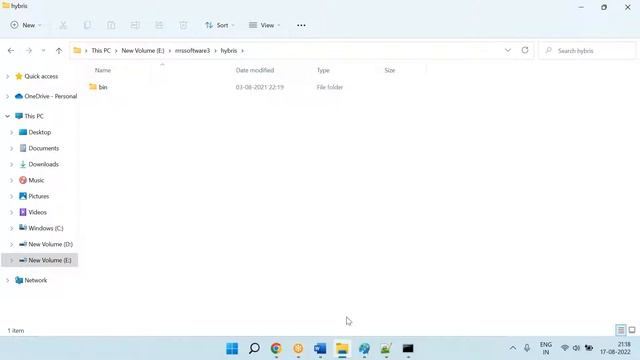This screenshot has height=360, width=640.
Task: Refresh the current folder
Action: [x=525, y=50]
